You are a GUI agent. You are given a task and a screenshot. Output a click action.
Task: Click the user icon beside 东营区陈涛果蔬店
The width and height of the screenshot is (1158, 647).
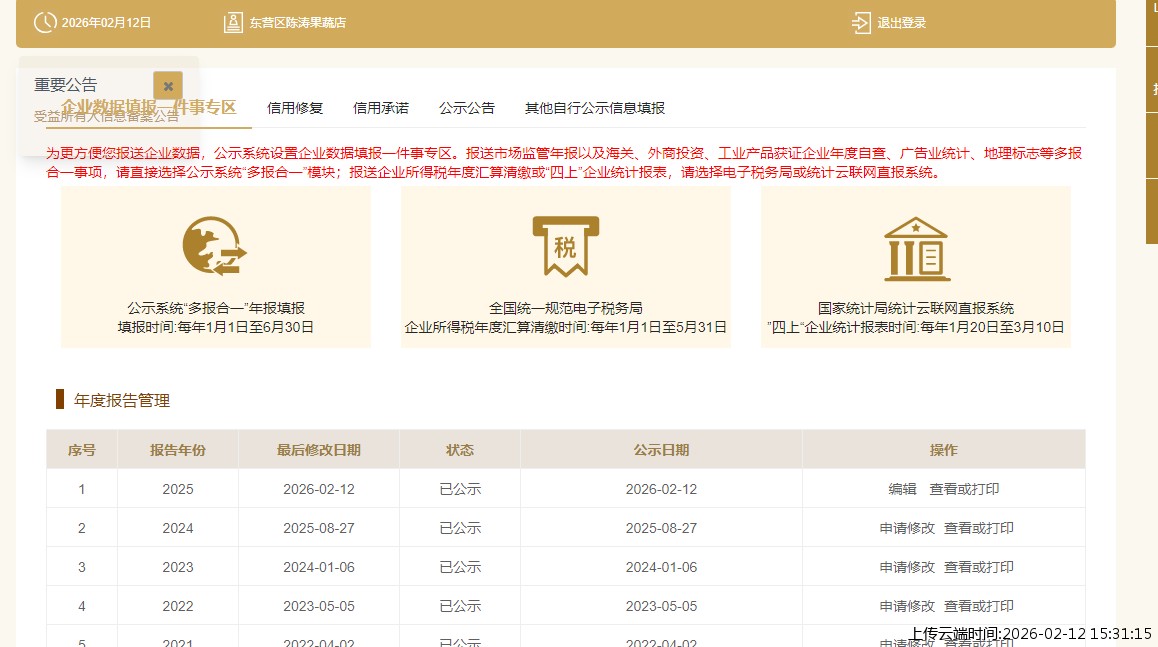click(x=232, y=23)
